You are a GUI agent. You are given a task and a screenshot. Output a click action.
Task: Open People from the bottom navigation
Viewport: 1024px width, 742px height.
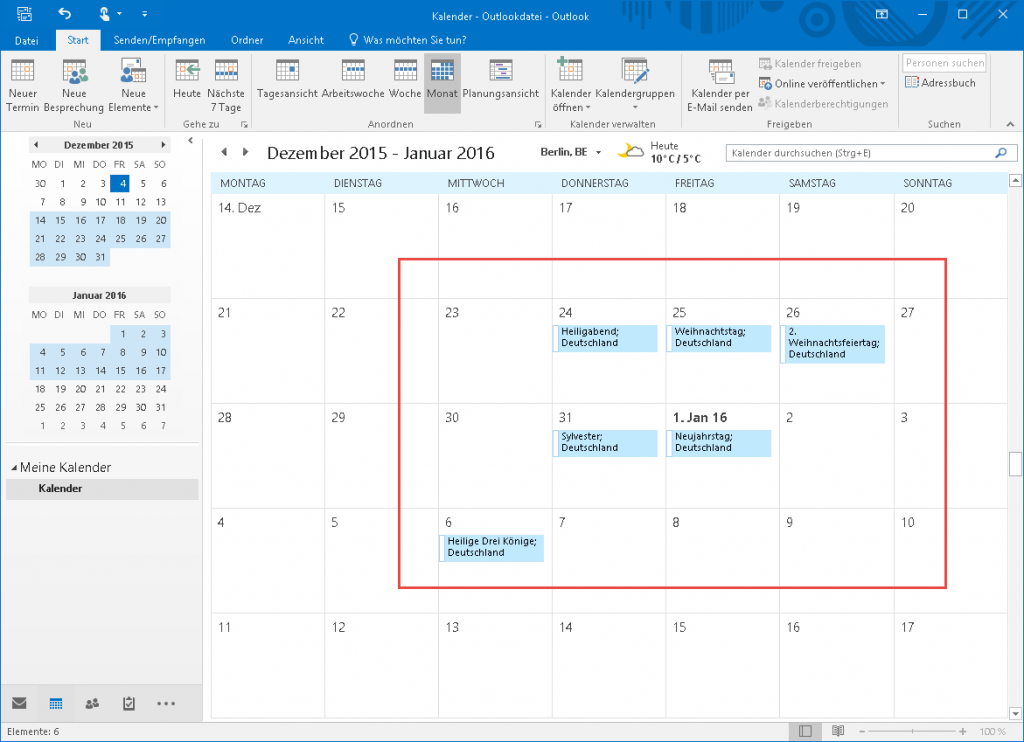(x=92, y=703)
